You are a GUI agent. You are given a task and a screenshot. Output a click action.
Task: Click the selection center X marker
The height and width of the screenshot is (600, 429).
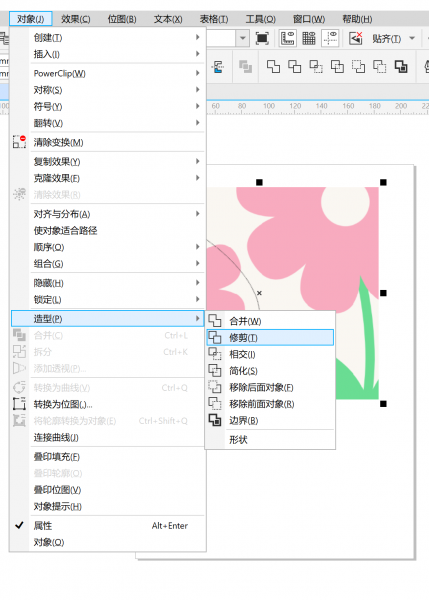pos(259,293)
